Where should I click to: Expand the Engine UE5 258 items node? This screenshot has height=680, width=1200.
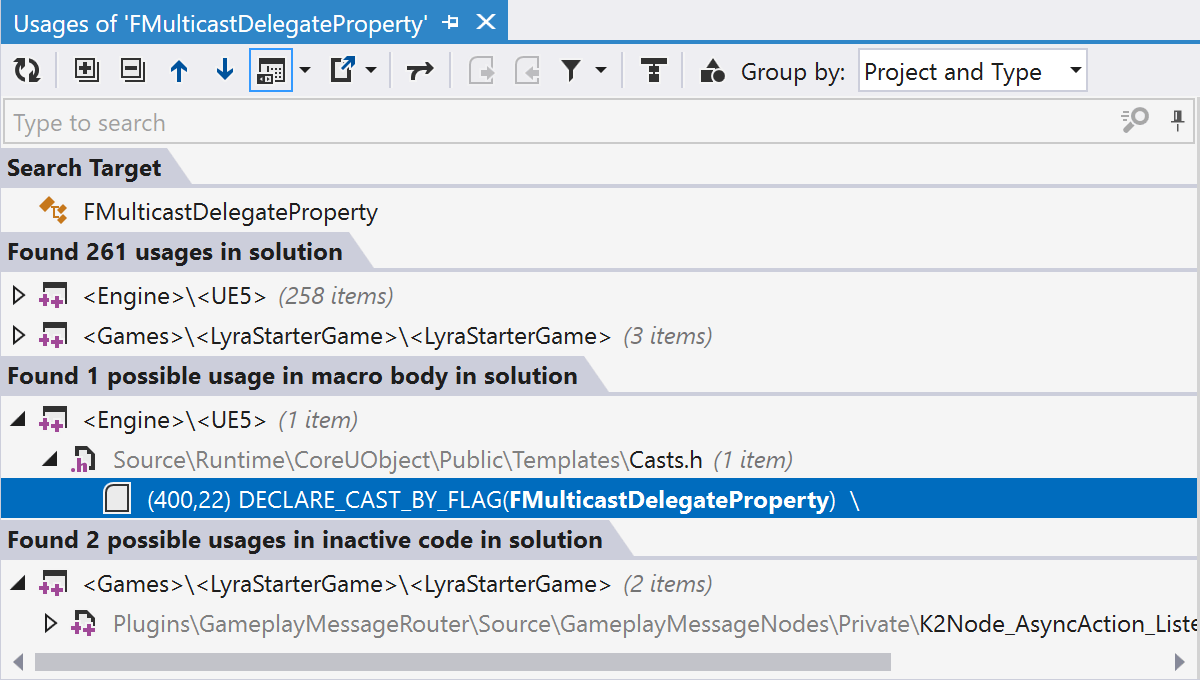pyautogui.click(x=18, y=296)
